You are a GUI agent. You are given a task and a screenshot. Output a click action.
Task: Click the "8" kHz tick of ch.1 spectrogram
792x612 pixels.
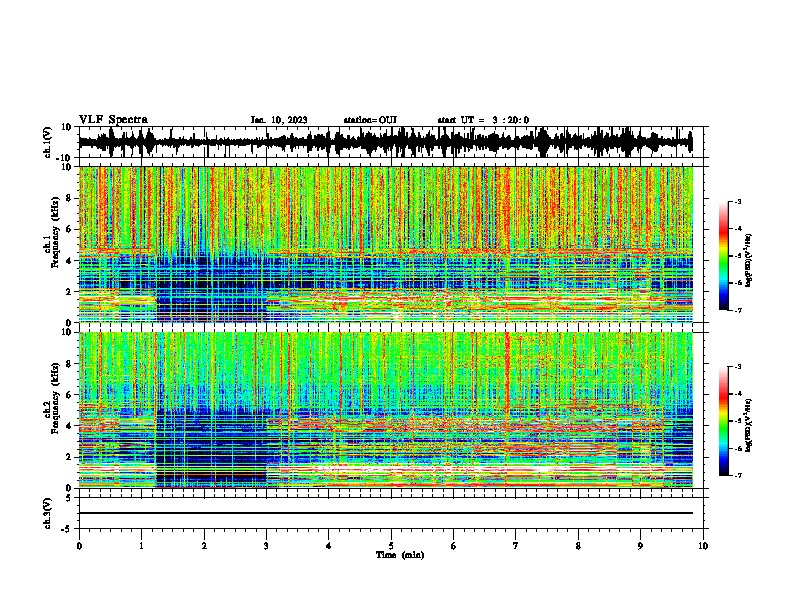[x=70, y=198]
